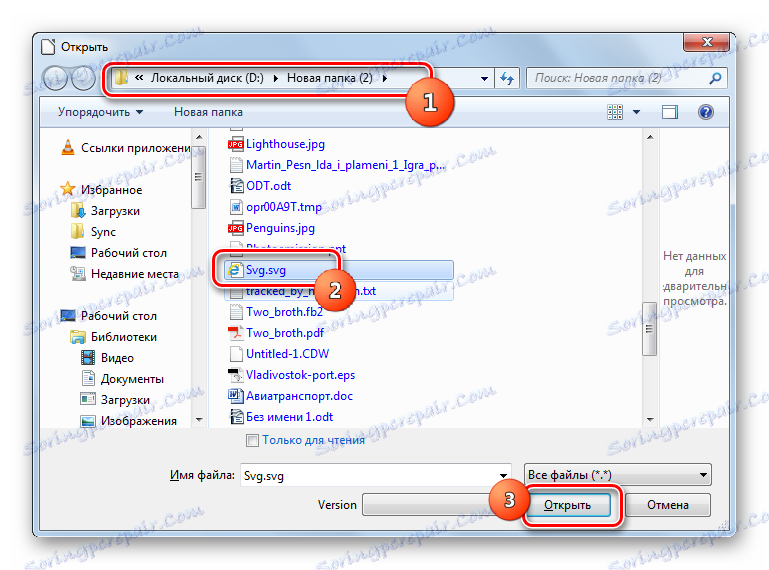Select the Svg.svg file name
The height and width of the screenshot is (570, 769).
coord(266,270)
